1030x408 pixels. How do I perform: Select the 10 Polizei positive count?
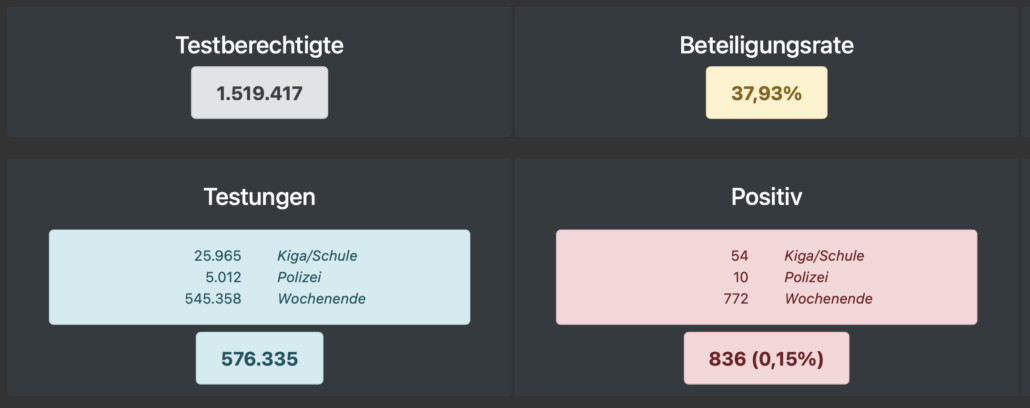coord(740,277)
